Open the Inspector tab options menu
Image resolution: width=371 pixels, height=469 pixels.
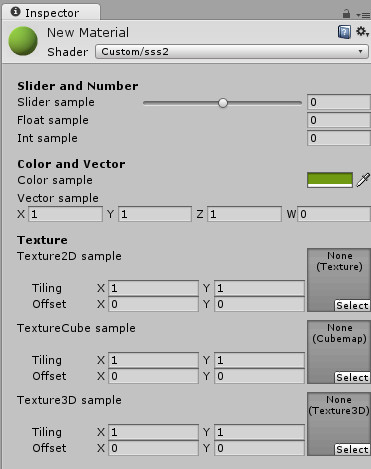click(363, 15)
